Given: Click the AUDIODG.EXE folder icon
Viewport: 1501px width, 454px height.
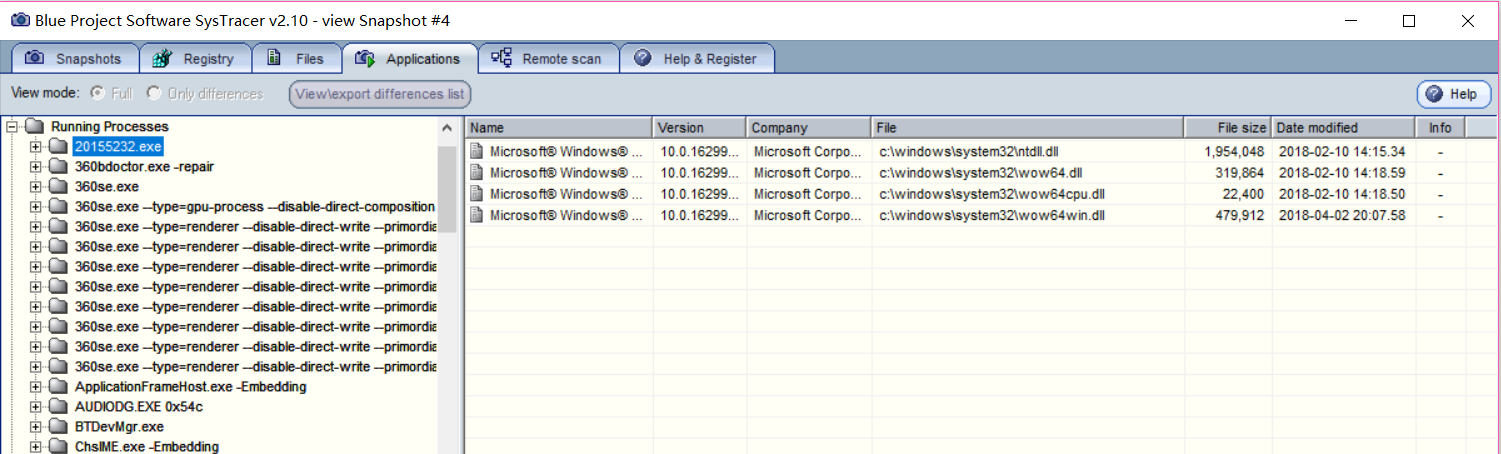Looking at the screenshot, I should (58, 407).
